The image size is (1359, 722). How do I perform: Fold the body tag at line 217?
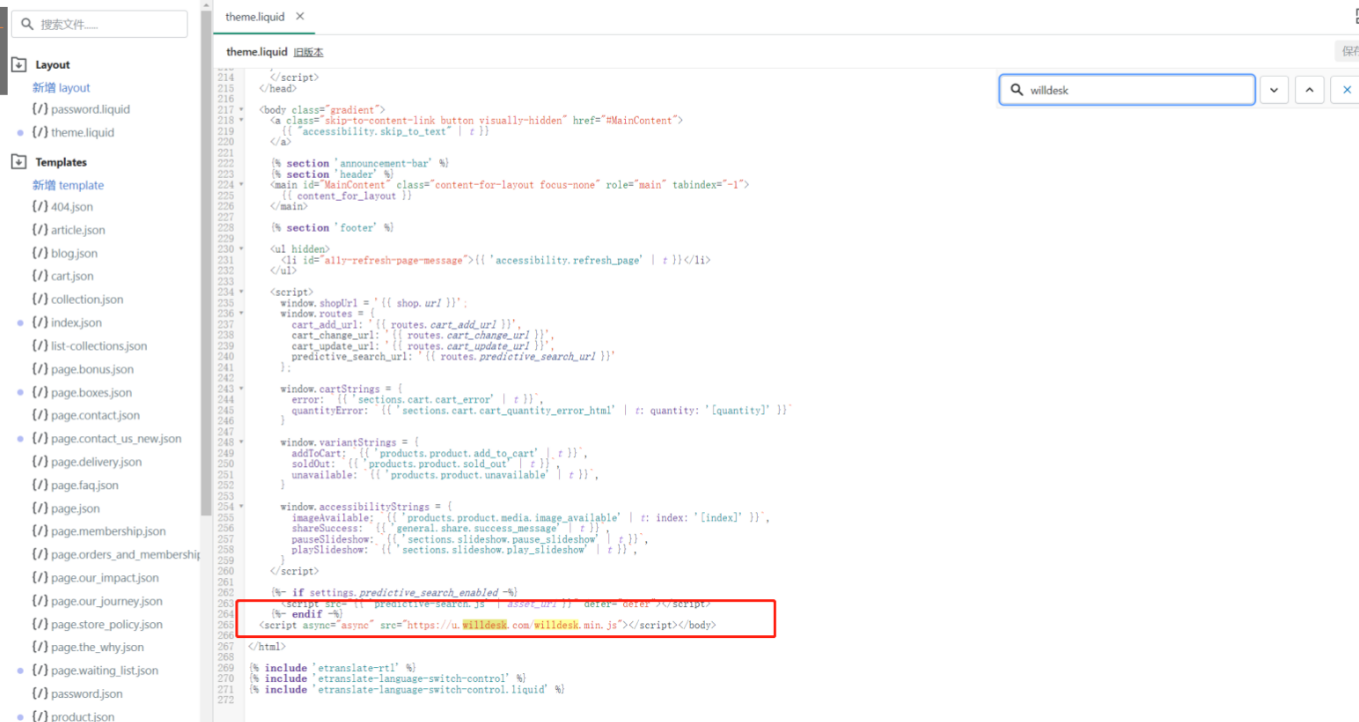pyautogui.click(x=241, y=110)
